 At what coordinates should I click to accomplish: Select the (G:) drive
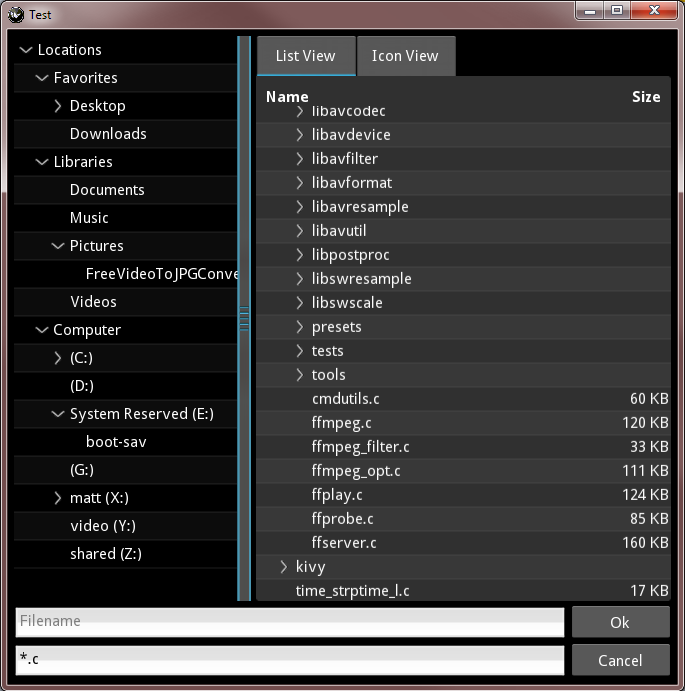click(82, 470)
